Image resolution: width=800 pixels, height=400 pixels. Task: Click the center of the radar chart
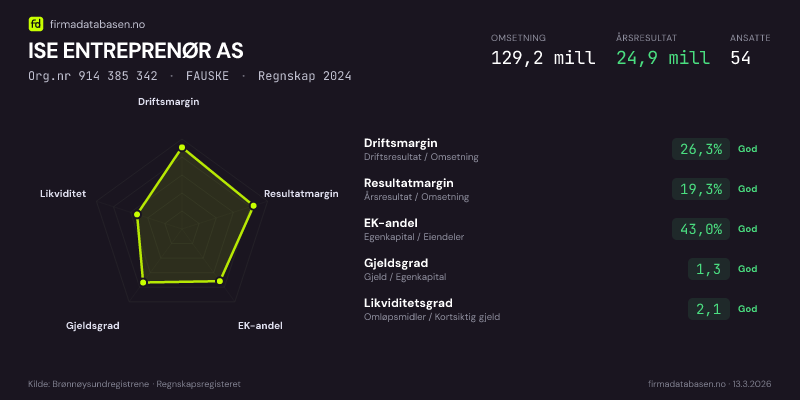tap(182, 227)
